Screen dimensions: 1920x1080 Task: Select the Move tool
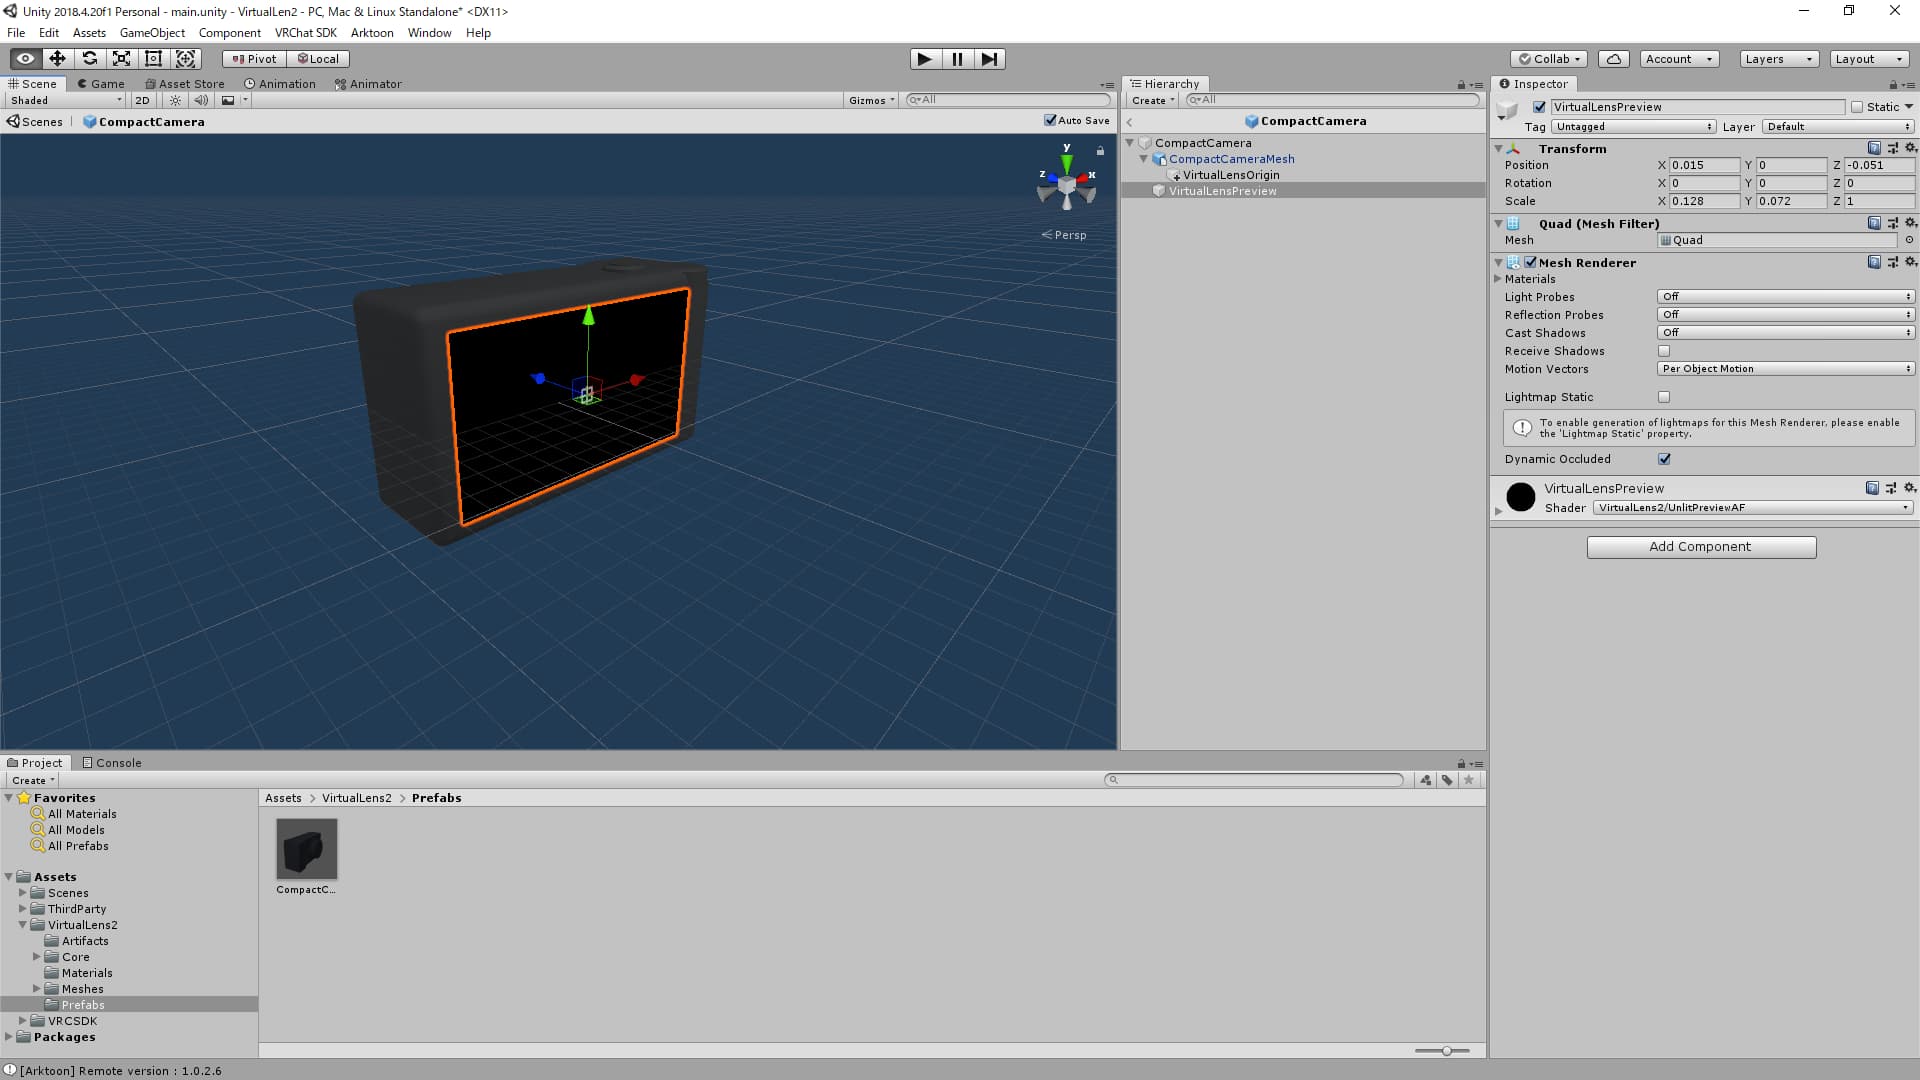point(57,59)
